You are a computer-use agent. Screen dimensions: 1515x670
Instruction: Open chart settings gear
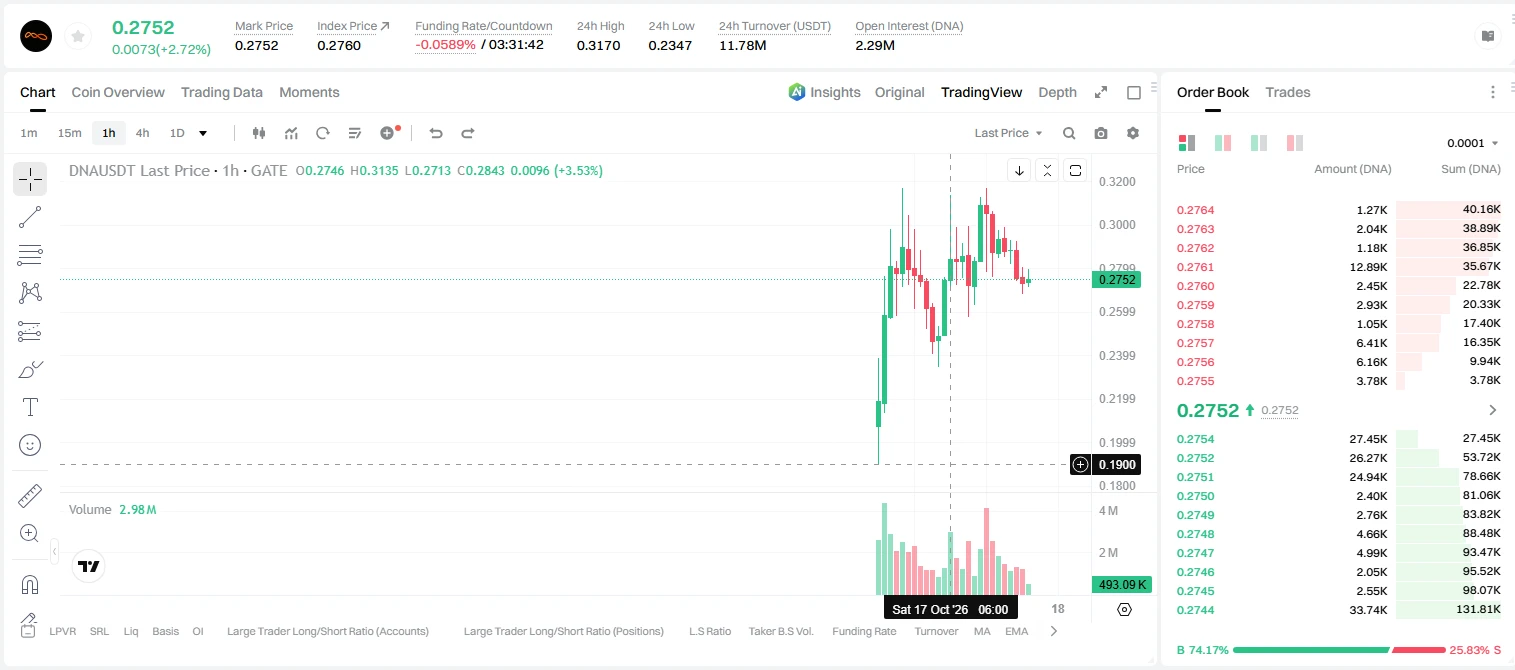(1133, 133)
